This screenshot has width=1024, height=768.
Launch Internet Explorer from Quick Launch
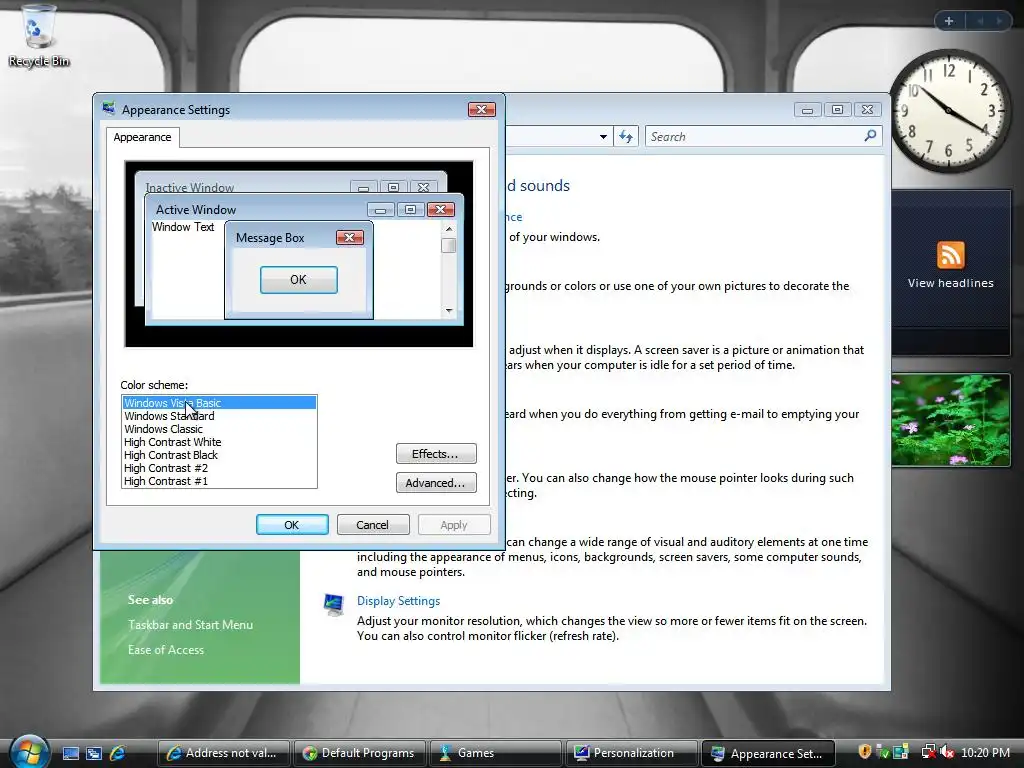click(117, 753)
